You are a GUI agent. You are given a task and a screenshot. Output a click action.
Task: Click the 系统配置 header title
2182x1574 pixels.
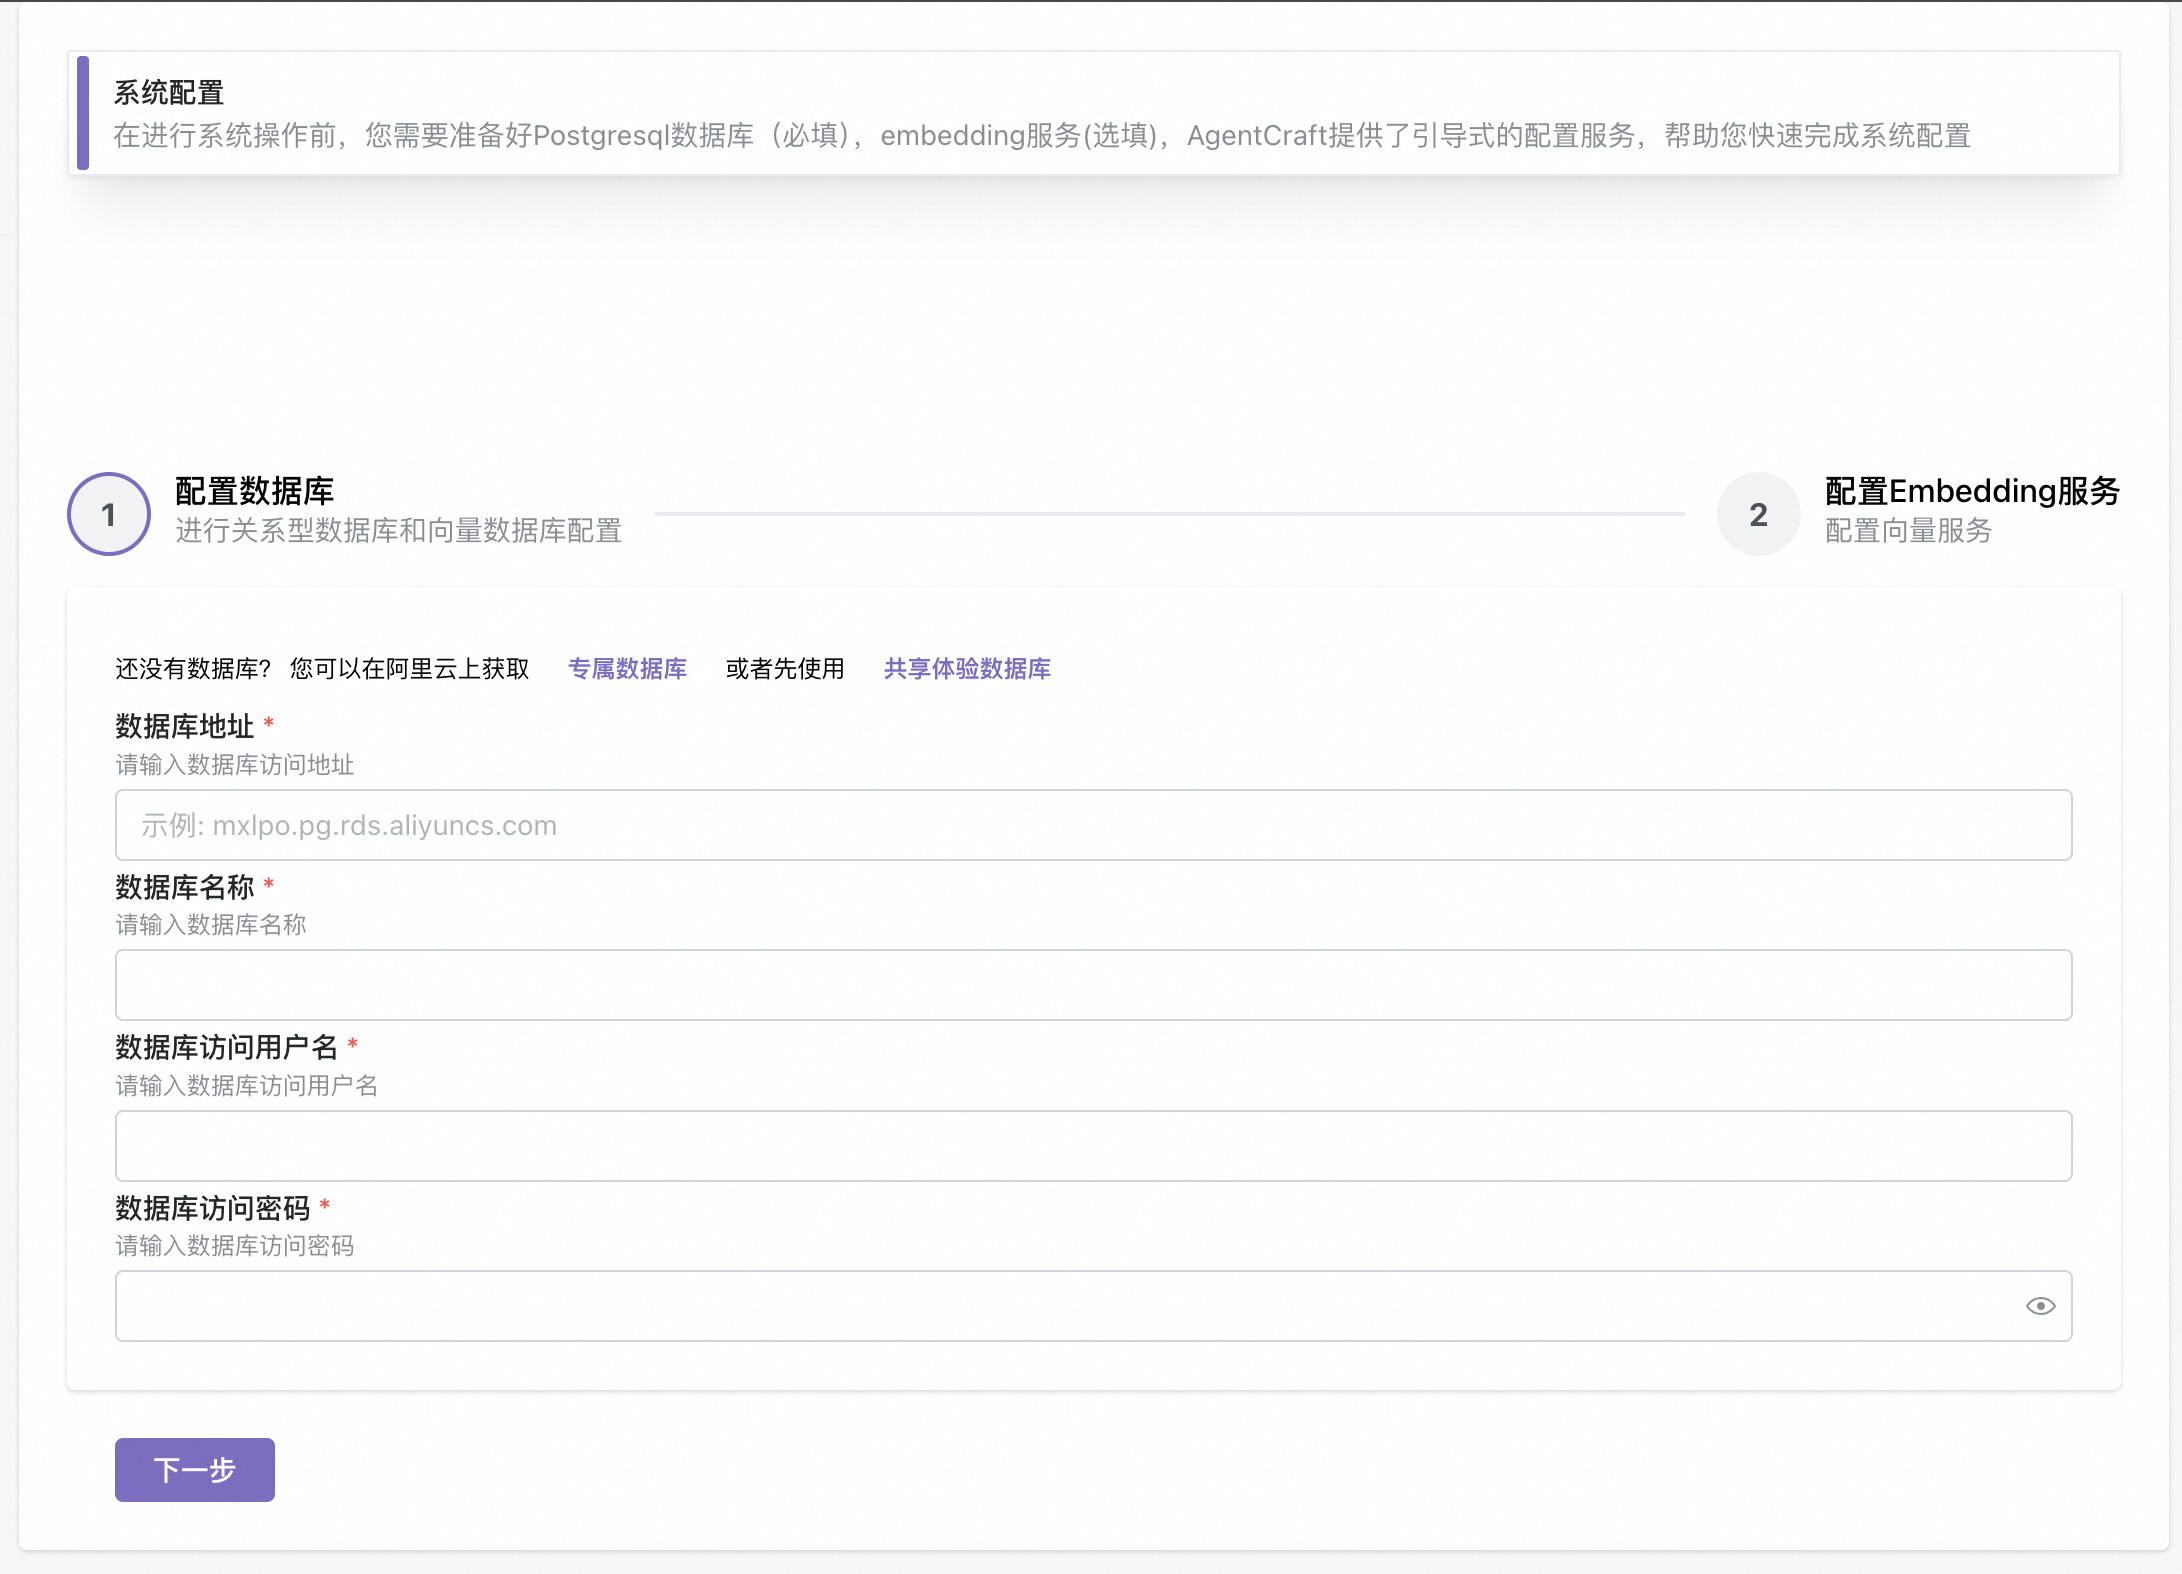(168, 93)
